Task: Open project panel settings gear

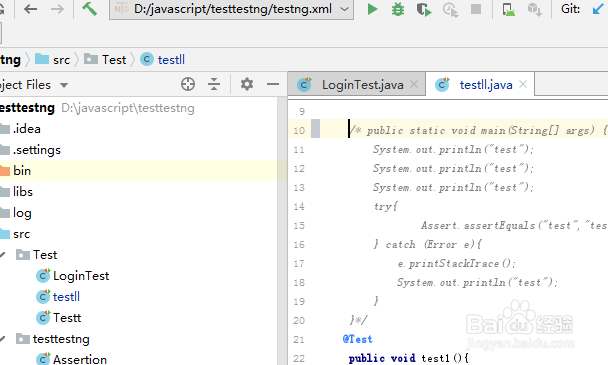Action: click(x=247, y=84)
